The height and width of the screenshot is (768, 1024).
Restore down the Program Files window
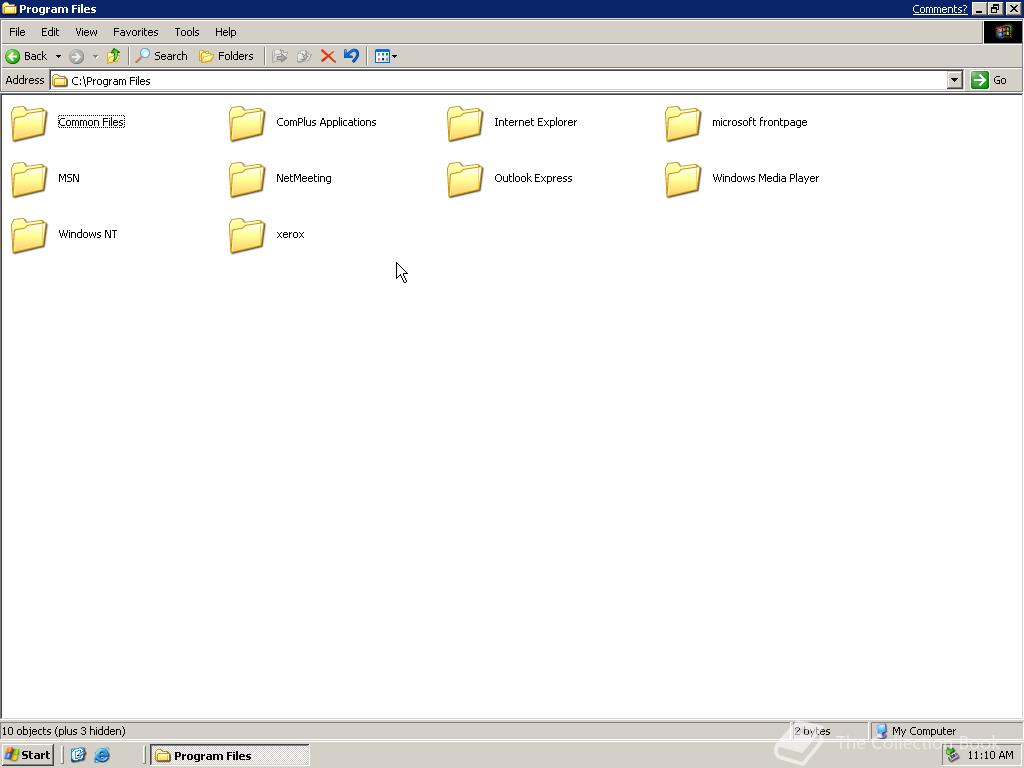pyautogui.click(x=996, y=9)
